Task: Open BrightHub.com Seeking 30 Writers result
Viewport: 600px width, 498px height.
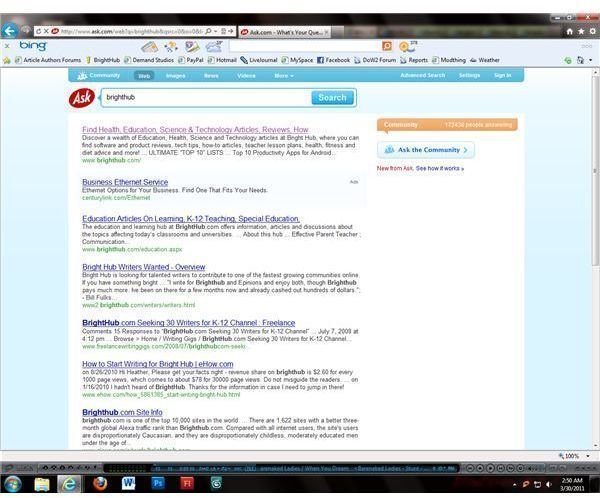Action: [x=189, y=323]
